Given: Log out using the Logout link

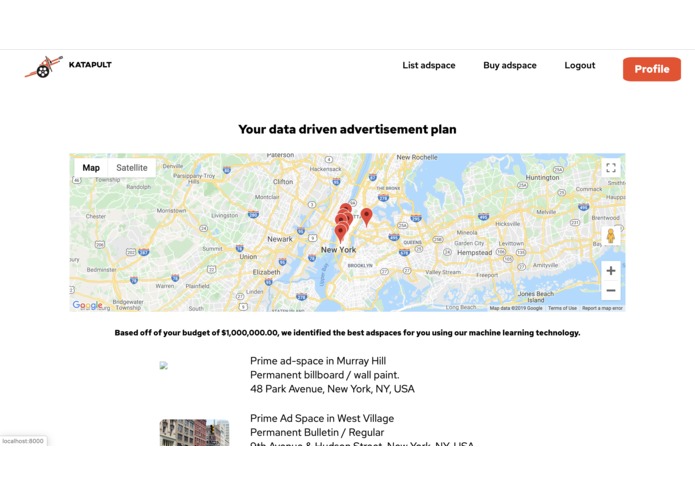Looking at the screenshot, I should click(579, 65).
